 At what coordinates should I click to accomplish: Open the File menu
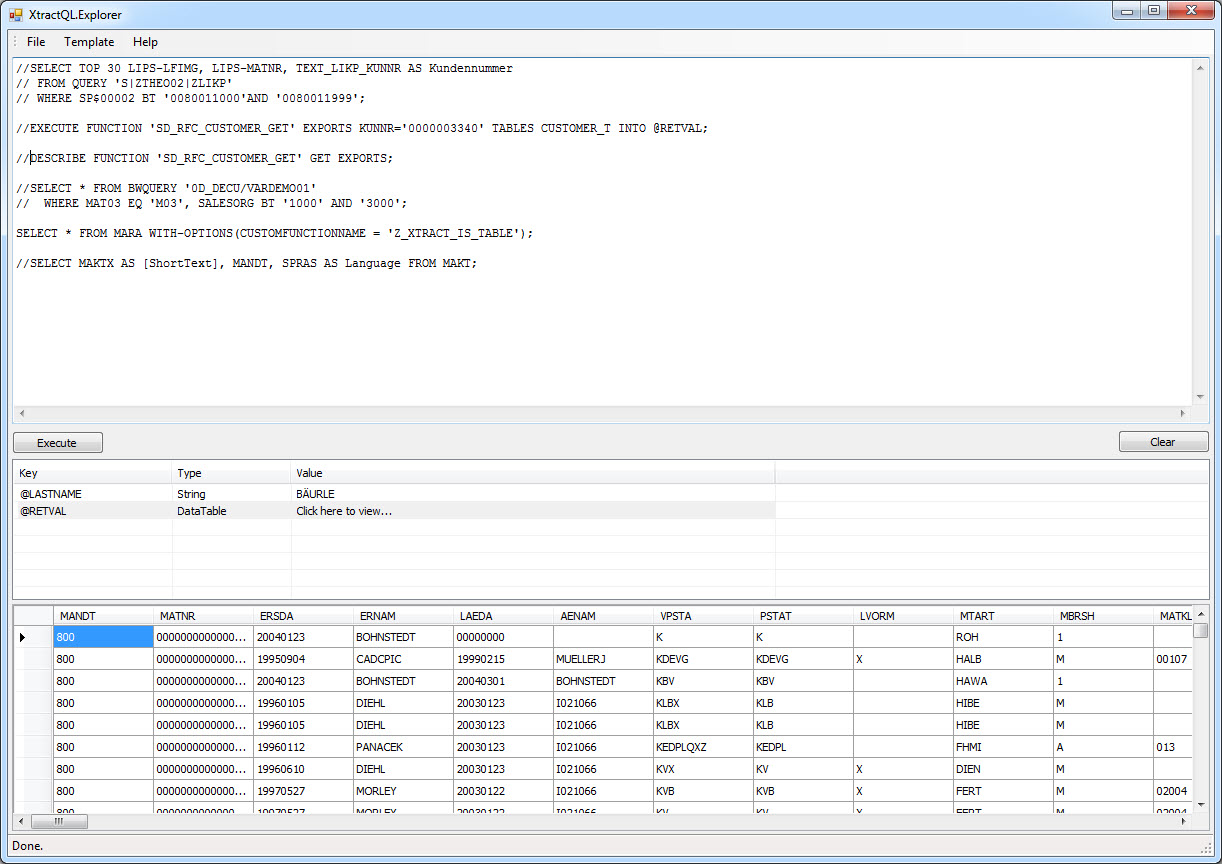click(36, 42)
